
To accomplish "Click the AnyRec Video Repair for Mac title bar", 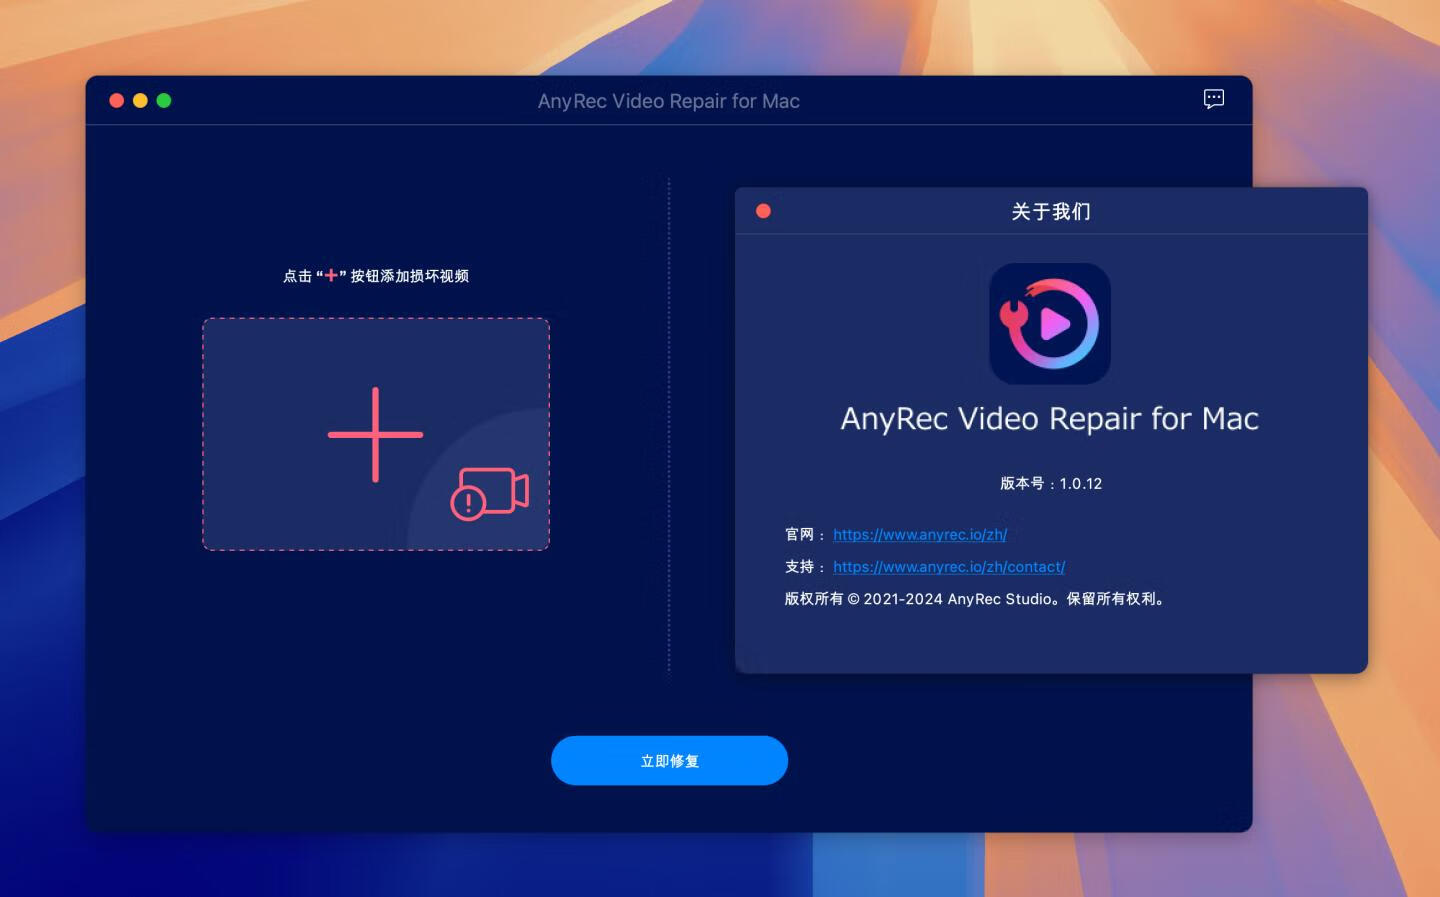I will tap(669, 100).
